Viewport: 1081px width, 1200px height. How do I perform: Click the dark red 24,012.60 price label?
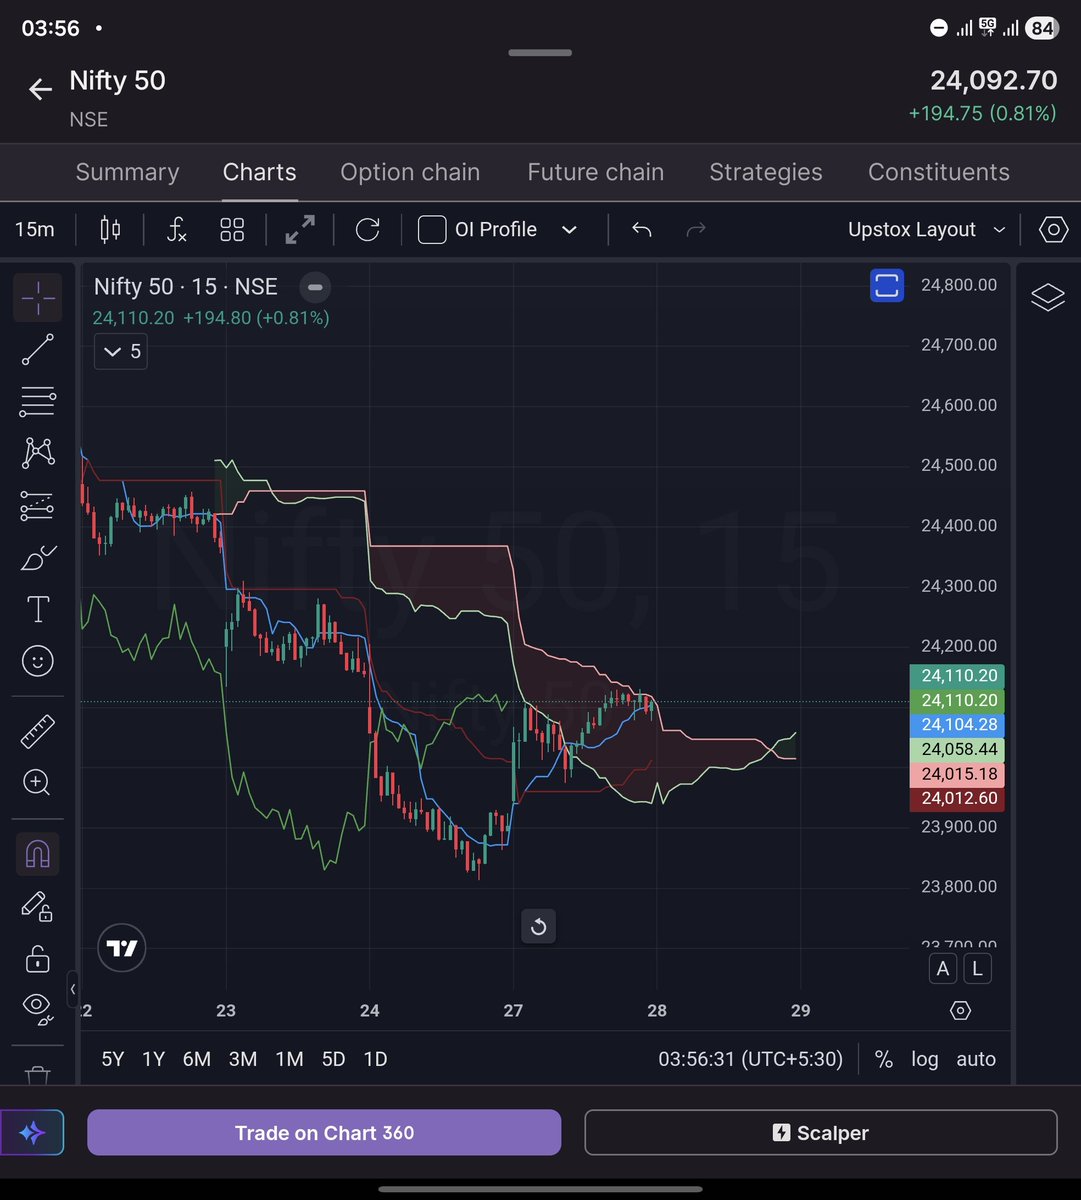(x=959, y=799)
